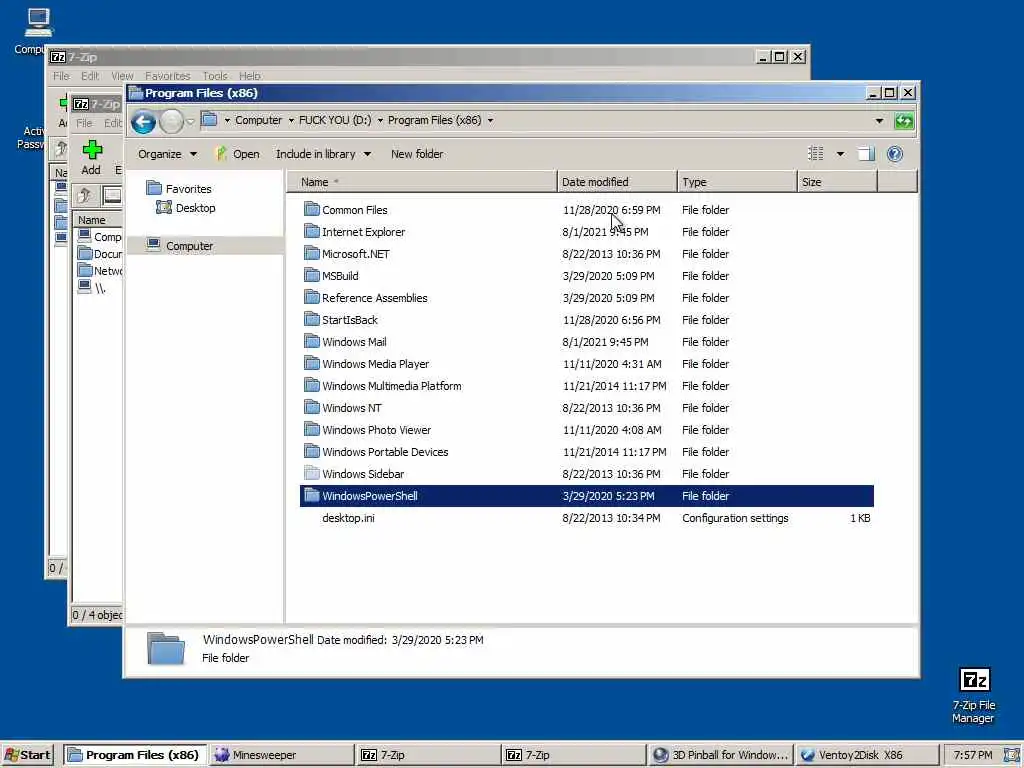This screenshot has height=768, width=1024.
Task: Open the Organize menu
Action: (167, 154)
